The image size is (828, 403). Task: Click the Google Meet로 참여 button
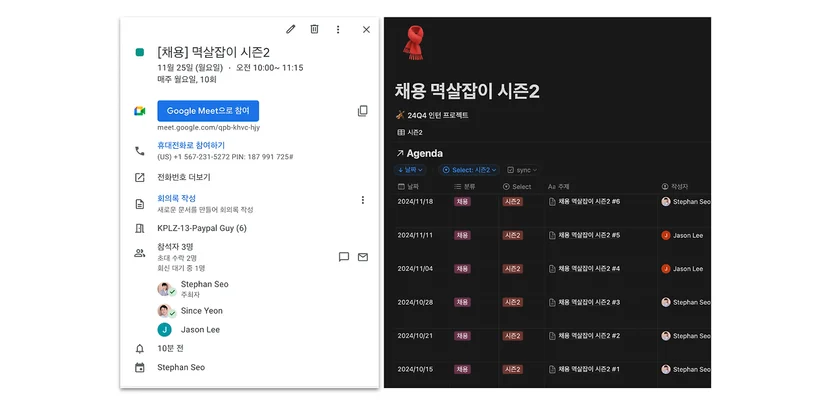pyautogui.click(x=208, y=111)
